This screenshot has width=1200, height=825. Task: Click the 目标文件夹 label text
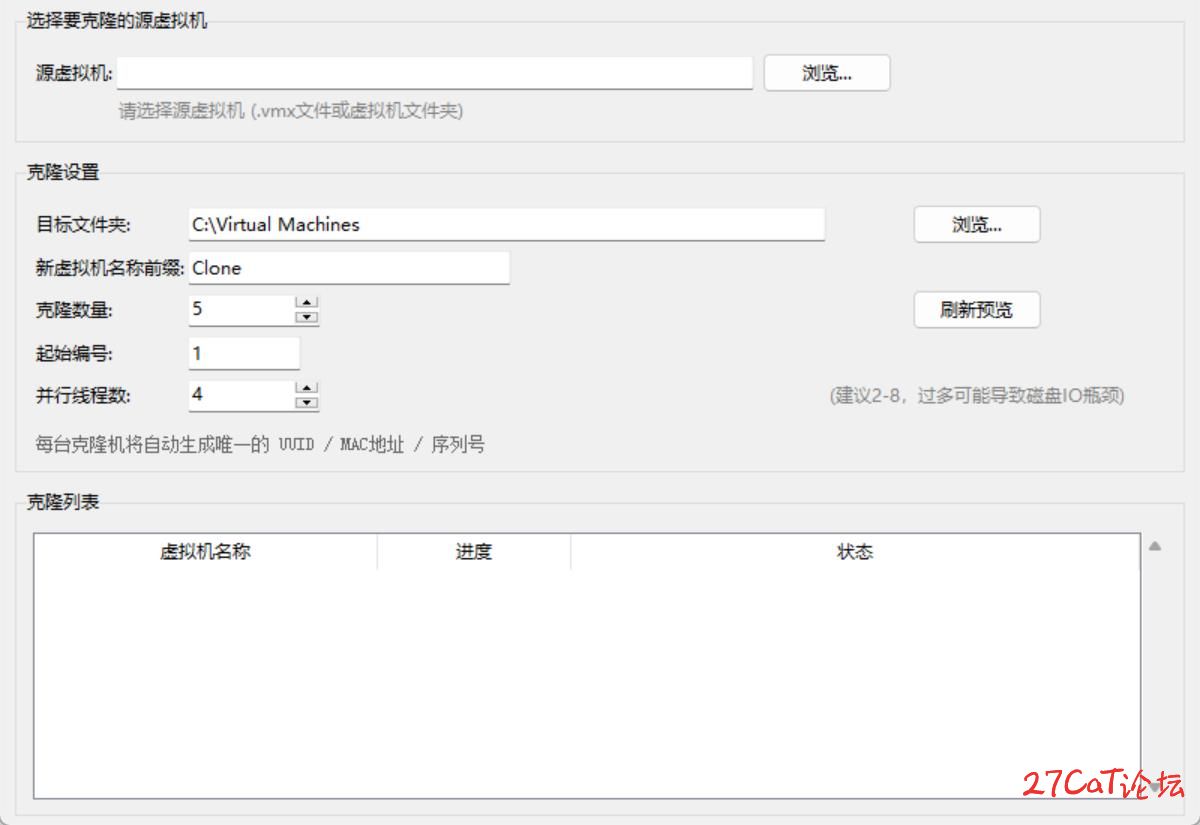coord(84,225)
